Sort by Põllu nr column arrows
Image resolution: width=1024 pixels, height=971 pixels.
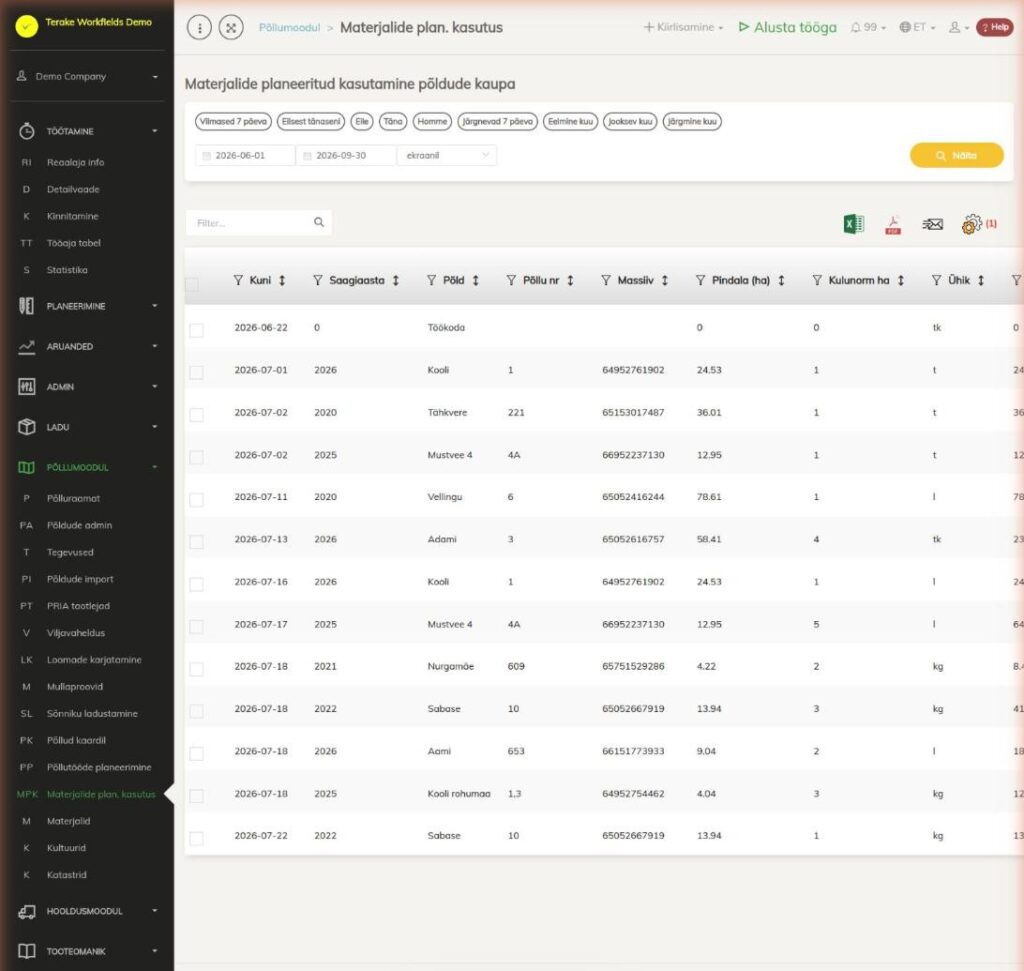pyautogui.click(x=570, y=280)
